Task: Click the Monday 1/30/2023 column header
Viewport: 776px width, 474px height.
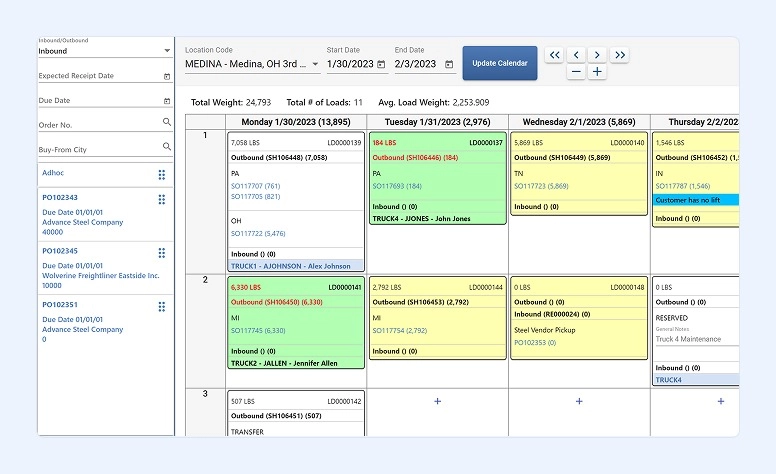Action: (x=296, y=122)
